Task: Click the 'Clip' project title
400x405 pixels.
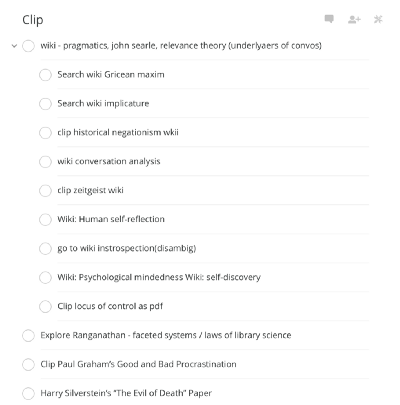Action: click(33, 20)
